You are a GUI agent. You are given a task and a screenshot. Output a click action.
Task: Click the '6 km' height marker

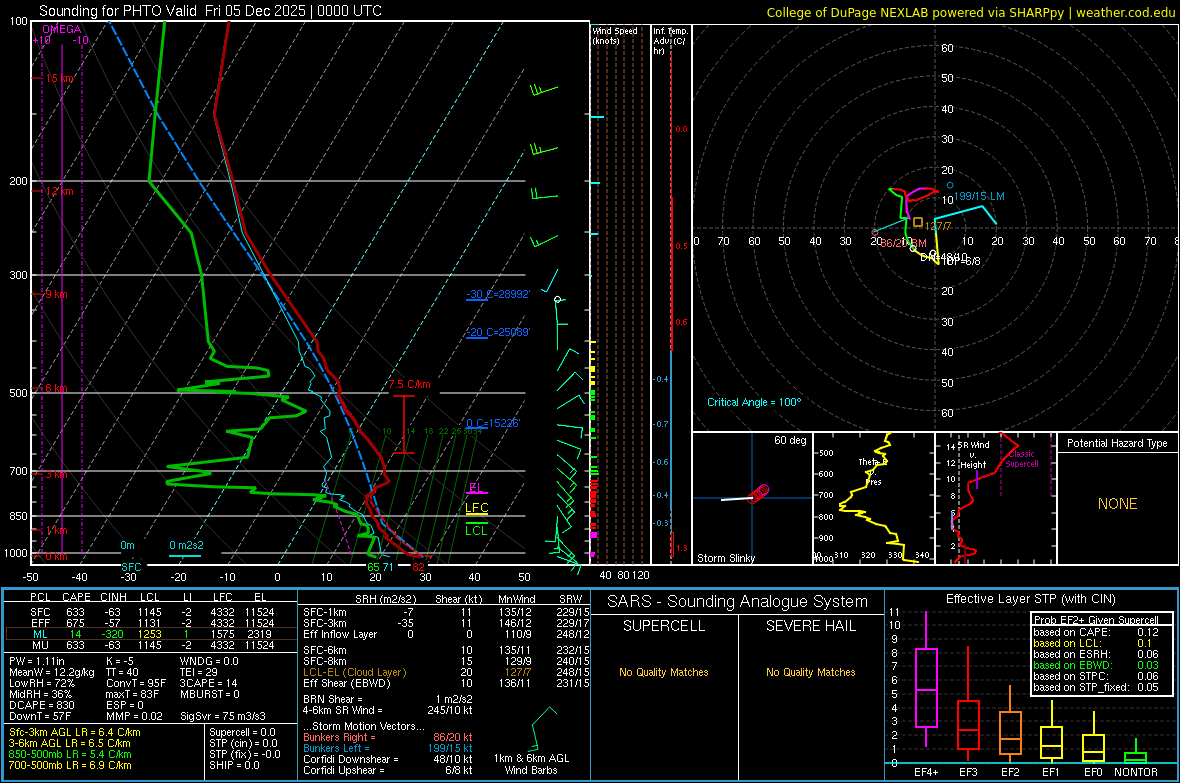(56, 388)
